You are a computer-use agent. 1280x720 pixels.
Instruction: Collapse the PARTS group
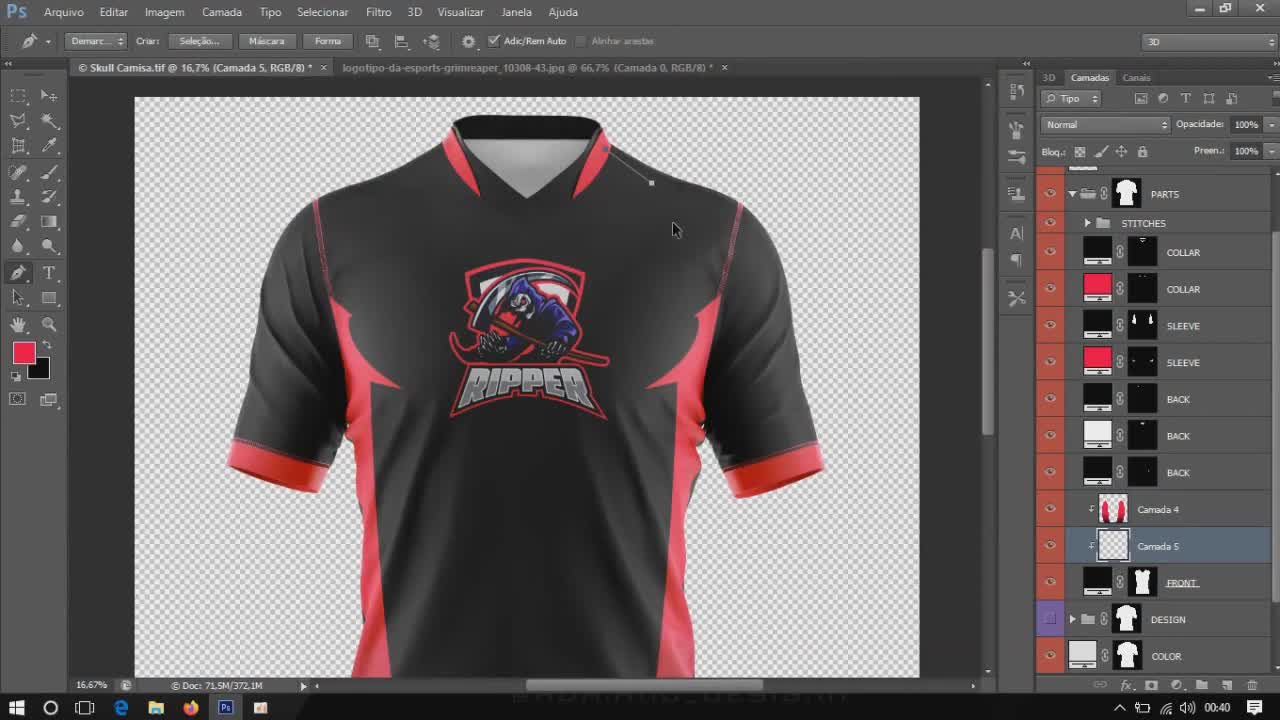pos(1073,194)
